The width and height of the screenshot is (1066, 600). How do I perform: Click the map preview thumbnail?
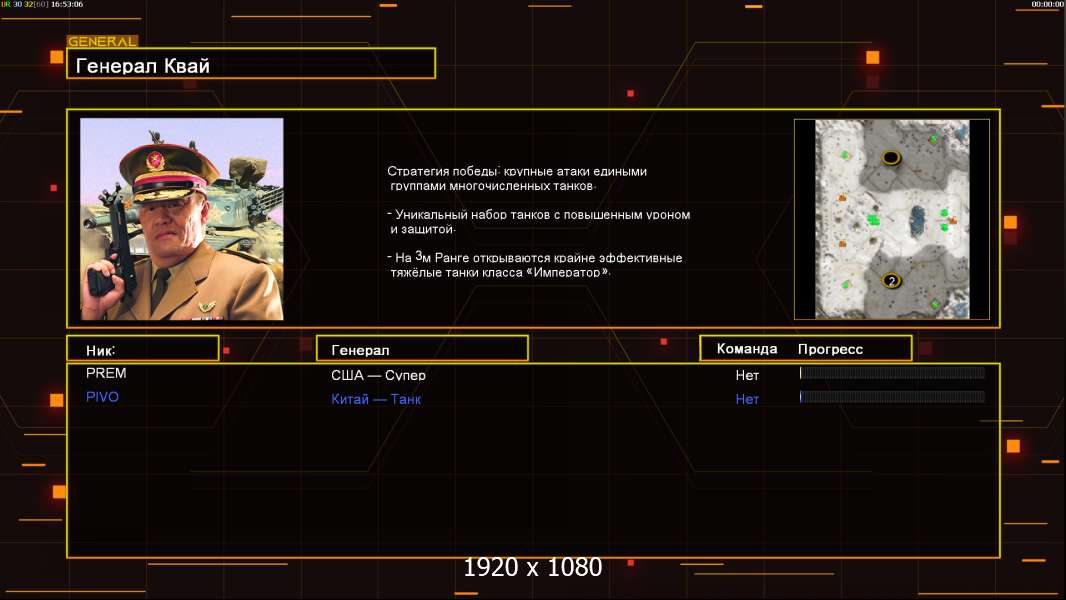pyautogui.click(x=892, y=219)
